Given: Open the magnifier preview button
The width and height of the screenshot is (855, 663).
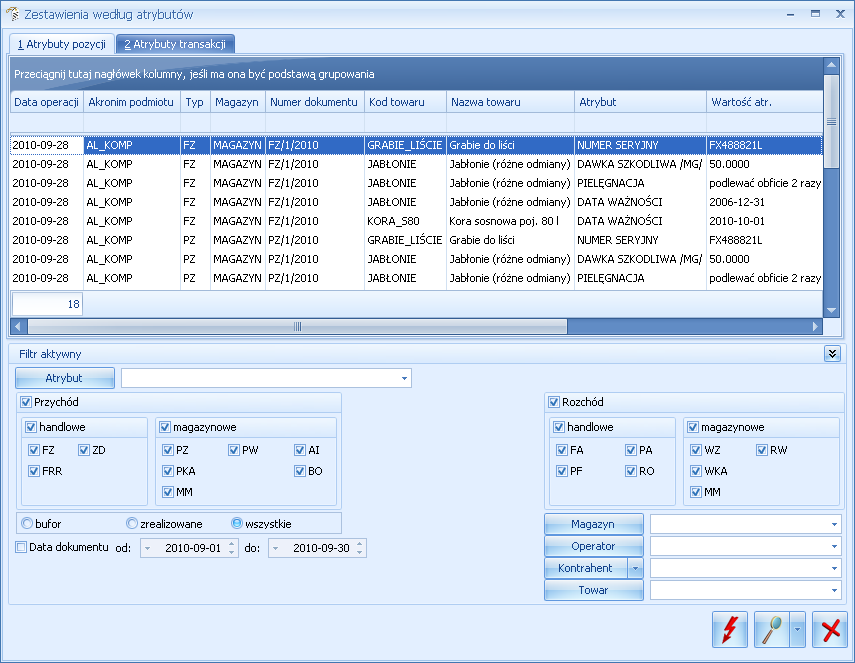Looking at the screenshot, I should coord(772,629).
